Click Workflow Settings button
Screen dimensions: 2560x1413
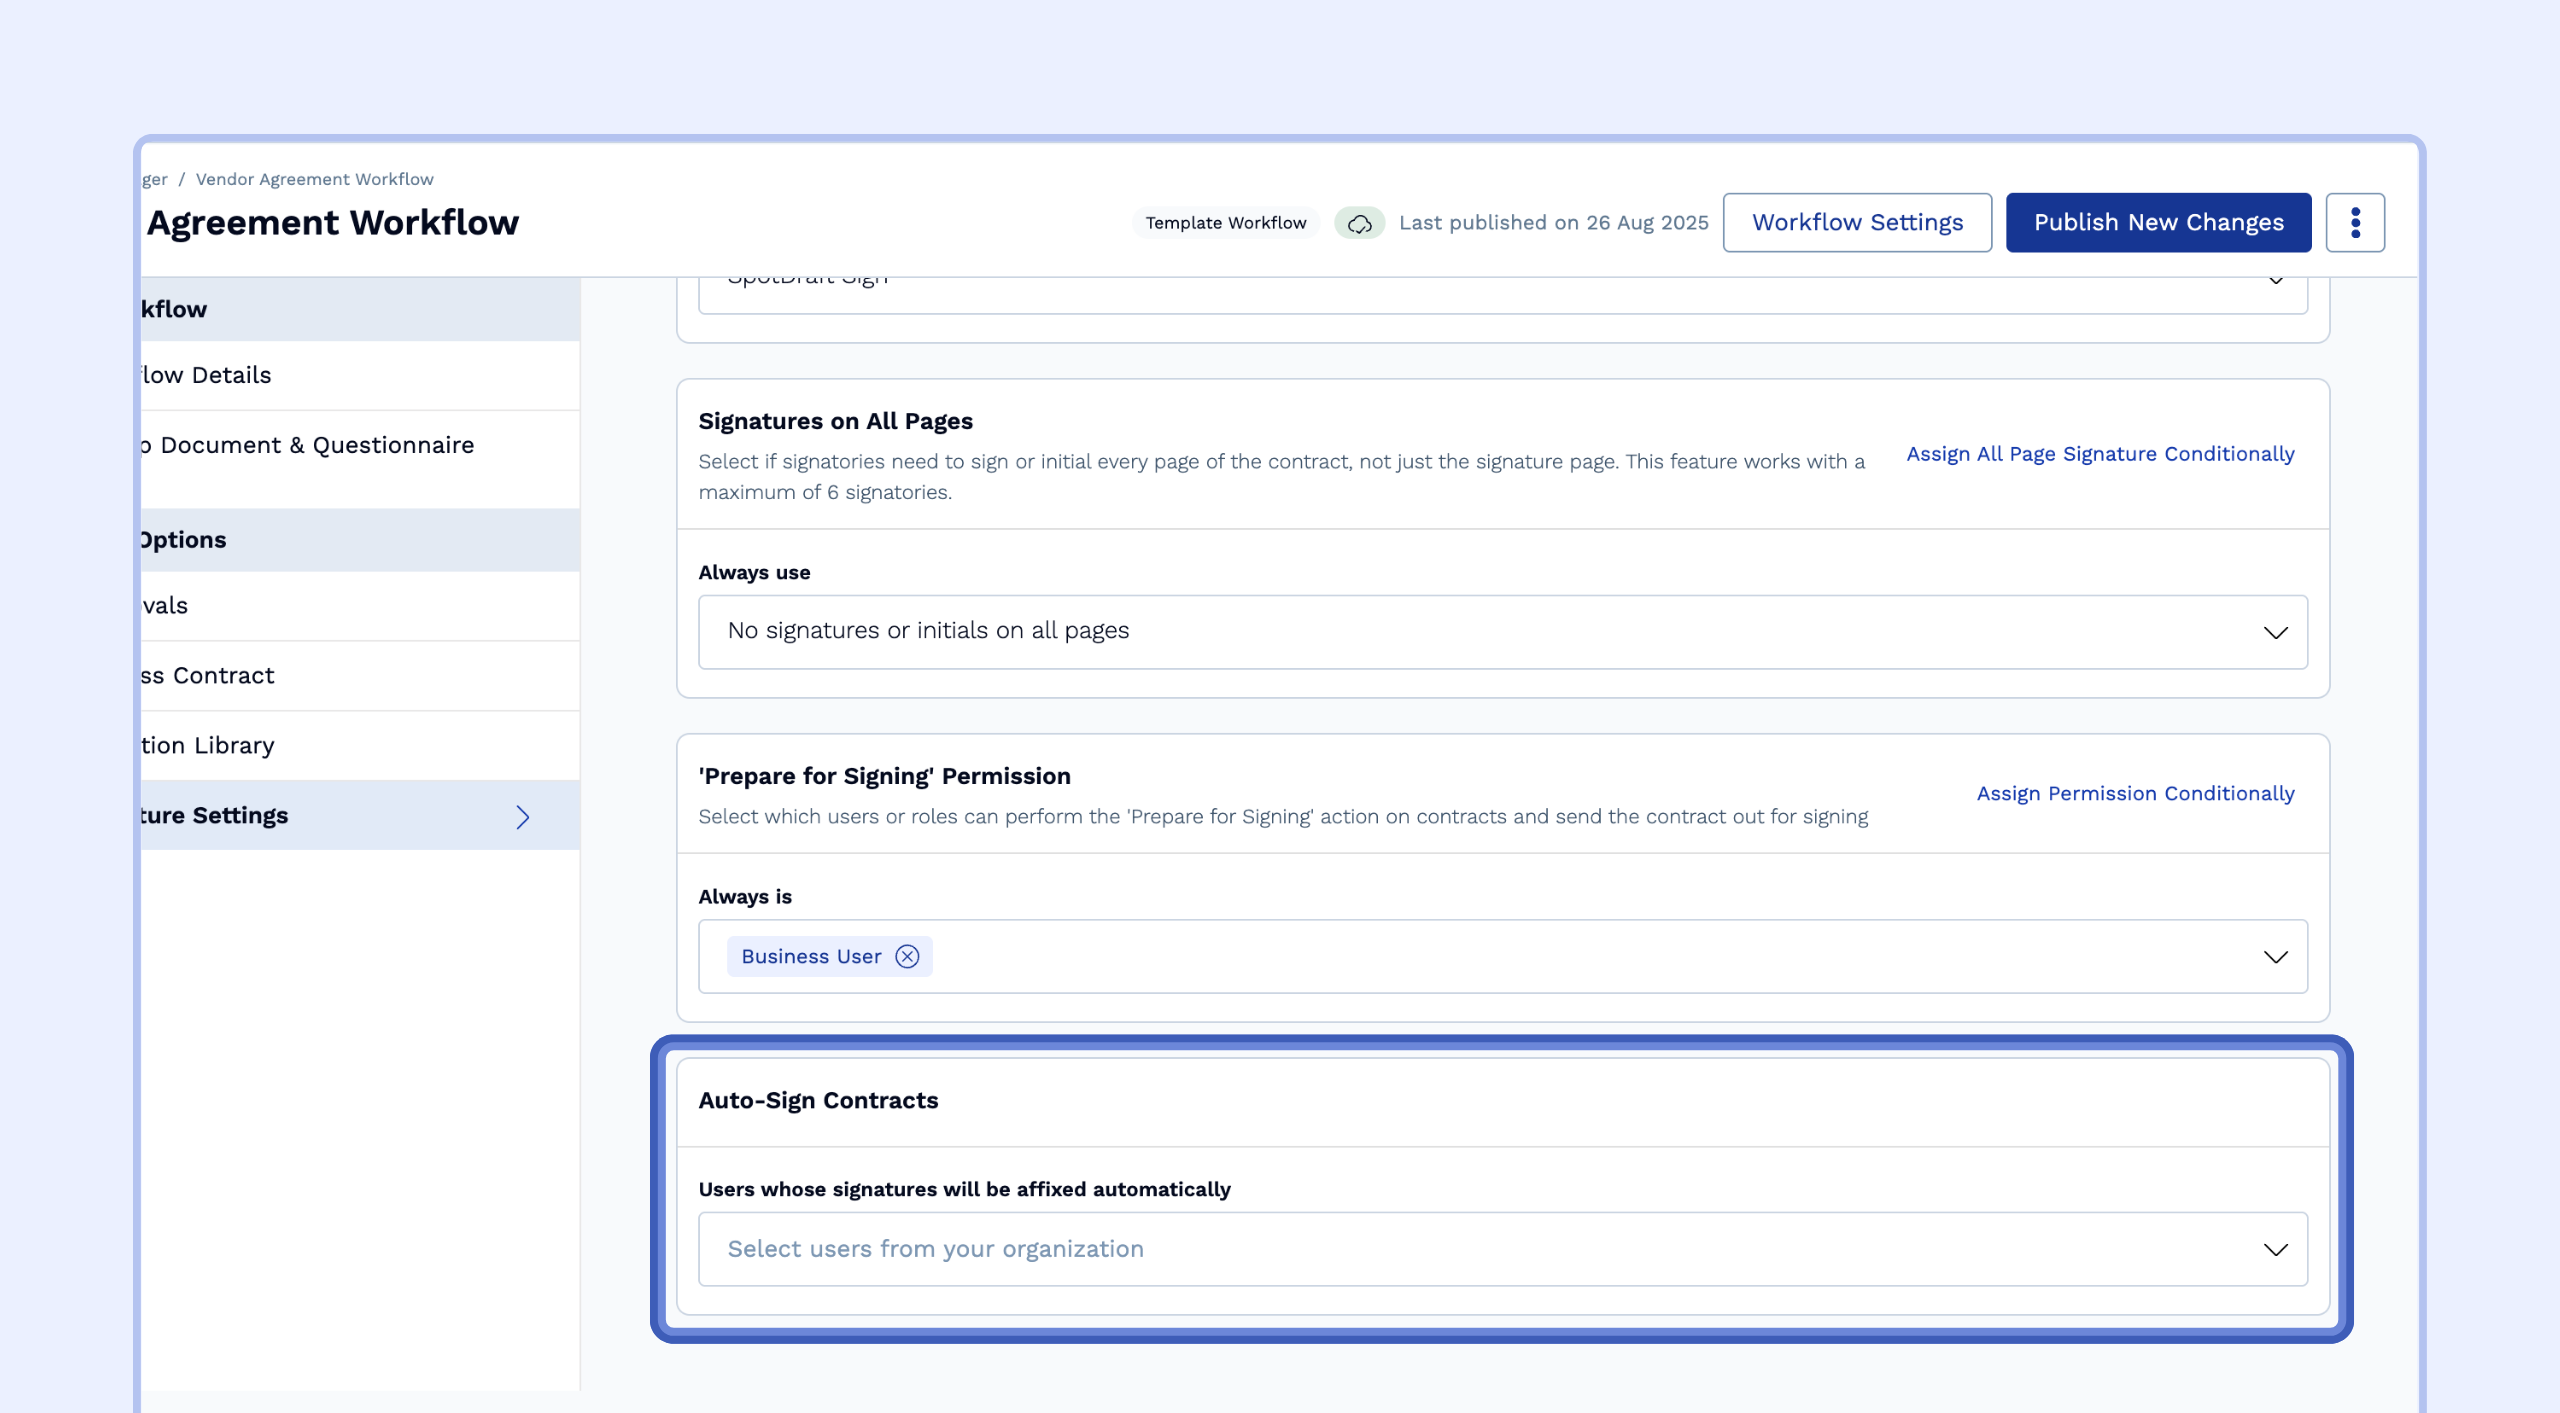(1857, 222)
